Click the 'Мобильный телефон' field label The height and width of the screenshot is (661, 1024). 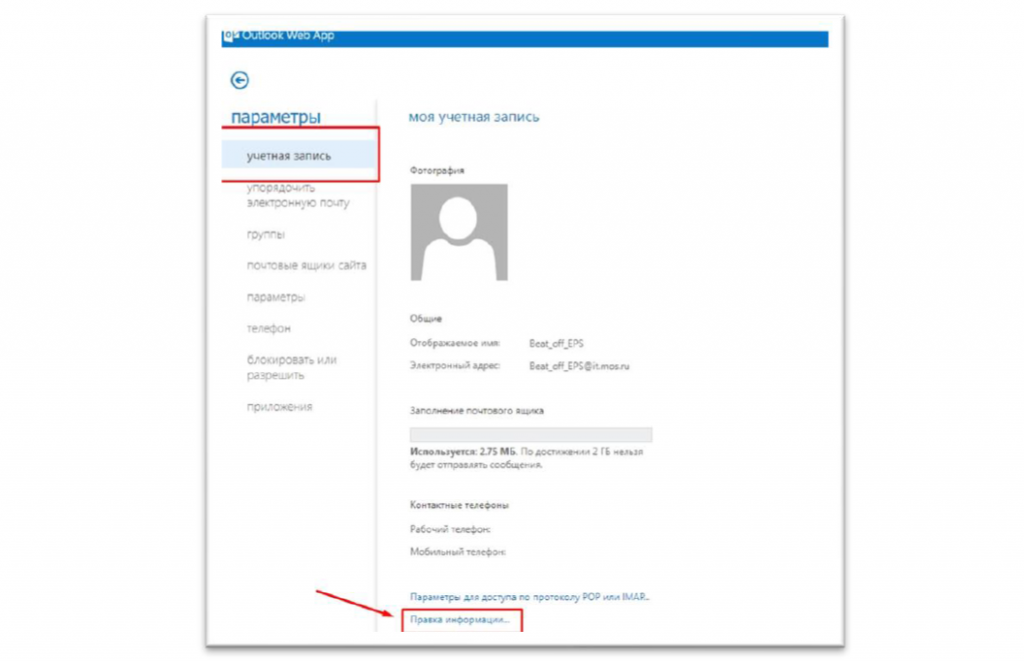pyautogui.click(x=457, y=551)
